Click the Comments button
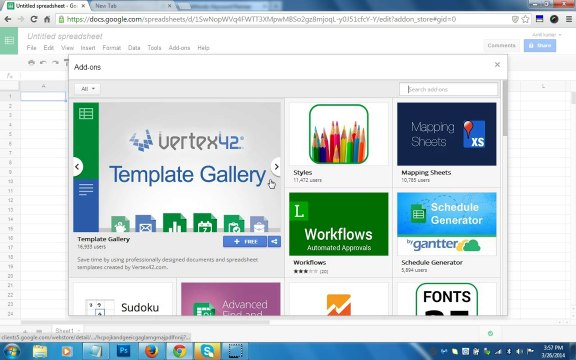This screenshot has height=360, width=576. (501, 46)
